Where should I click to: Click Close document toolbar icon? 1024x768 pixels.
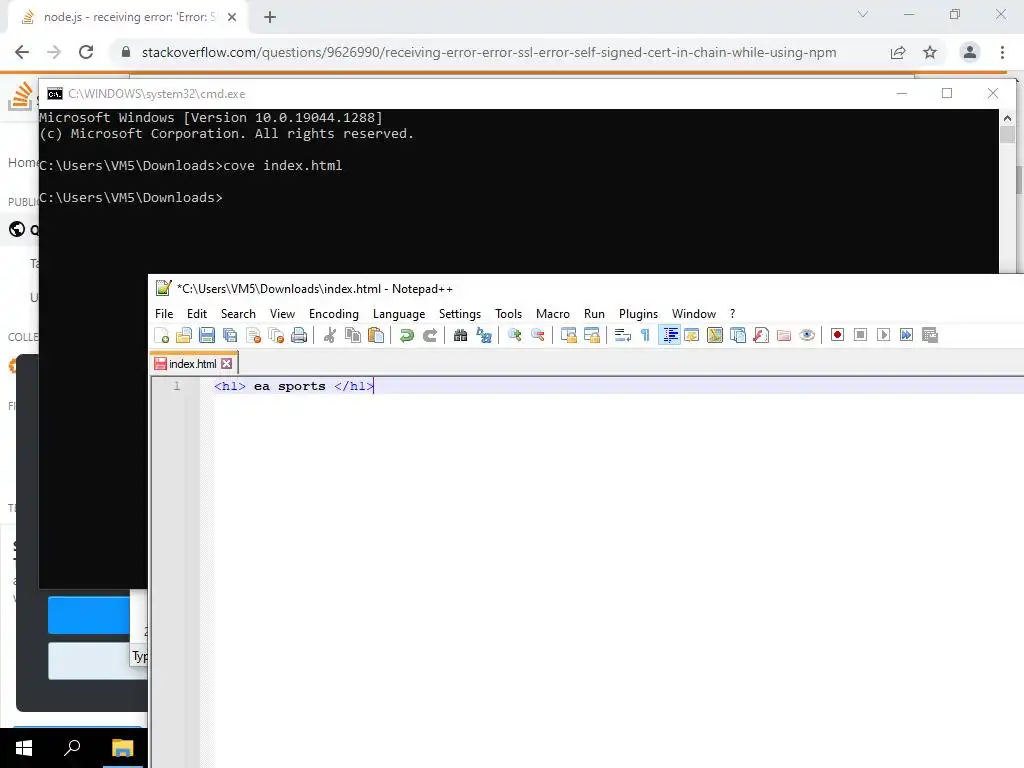pyautogui.click(x=253, y=335)
